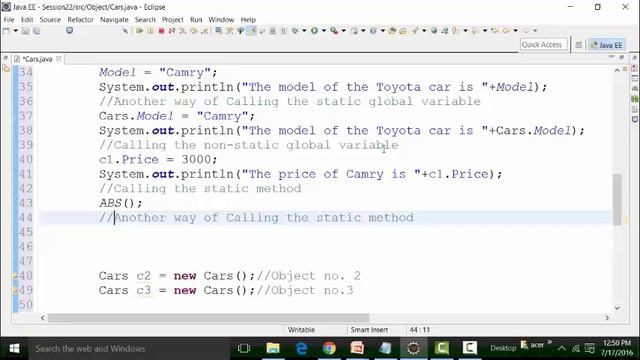
Task: Click the Suspend debug icon
Action: point(151,31)
